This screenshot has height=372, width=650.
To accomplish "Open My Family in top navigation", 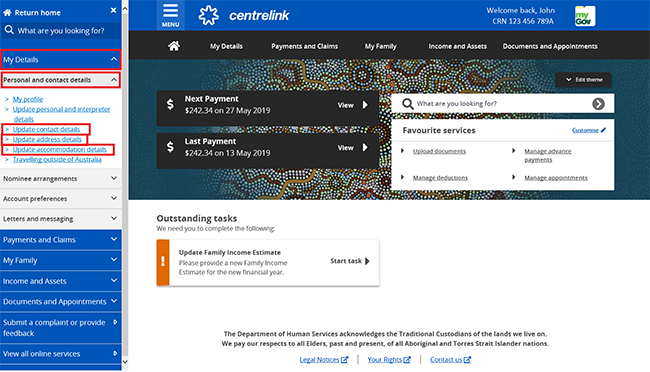I will [x=381, y=46].
